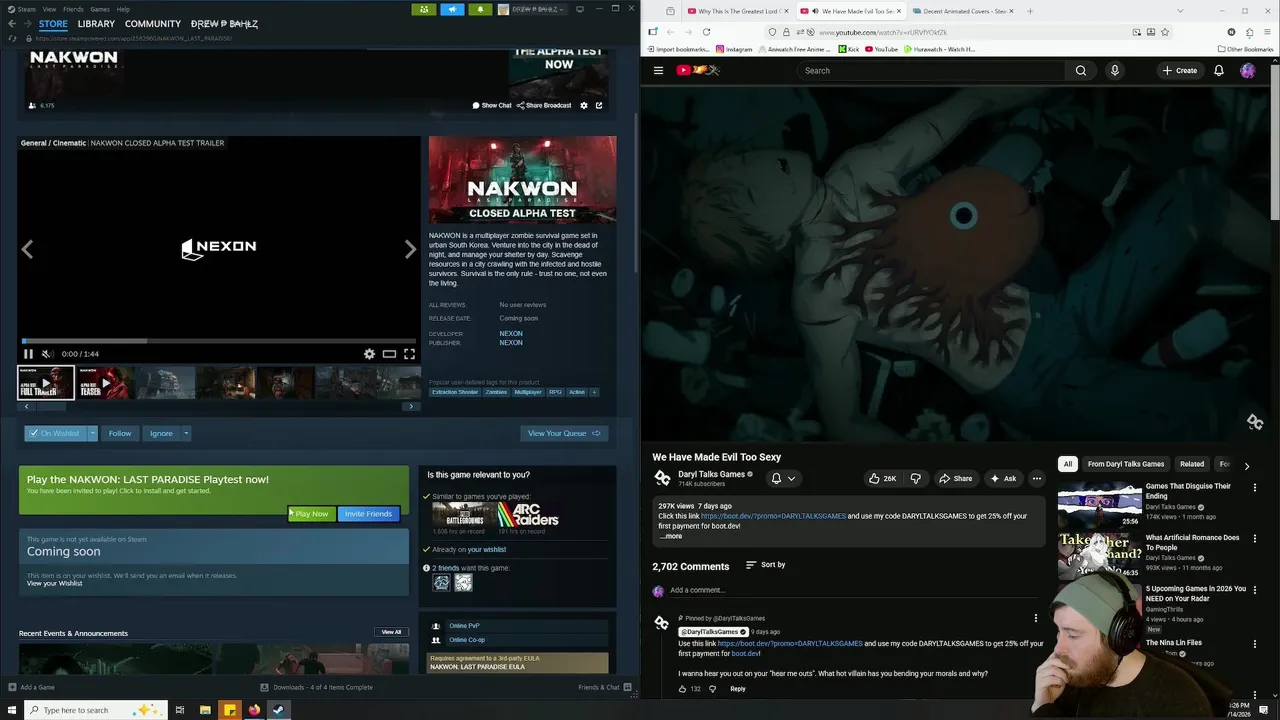Viewport: 1280px width, 720px height.
Task: Select the Full Trailer thumbnail
Action: (45, 383)
